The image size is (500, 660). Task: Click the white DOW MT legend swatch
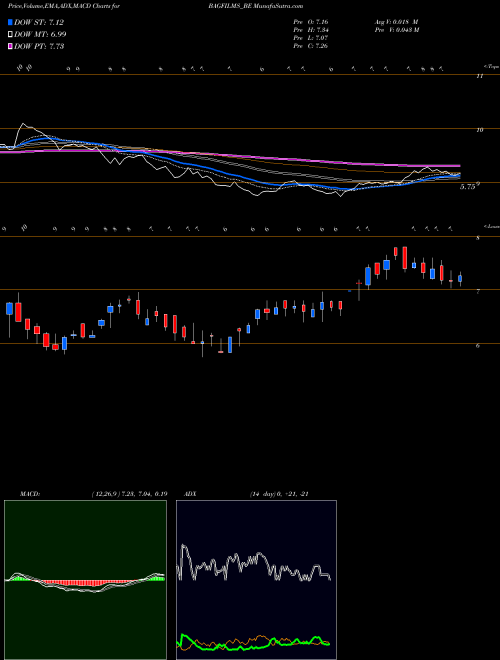[11, 35]
